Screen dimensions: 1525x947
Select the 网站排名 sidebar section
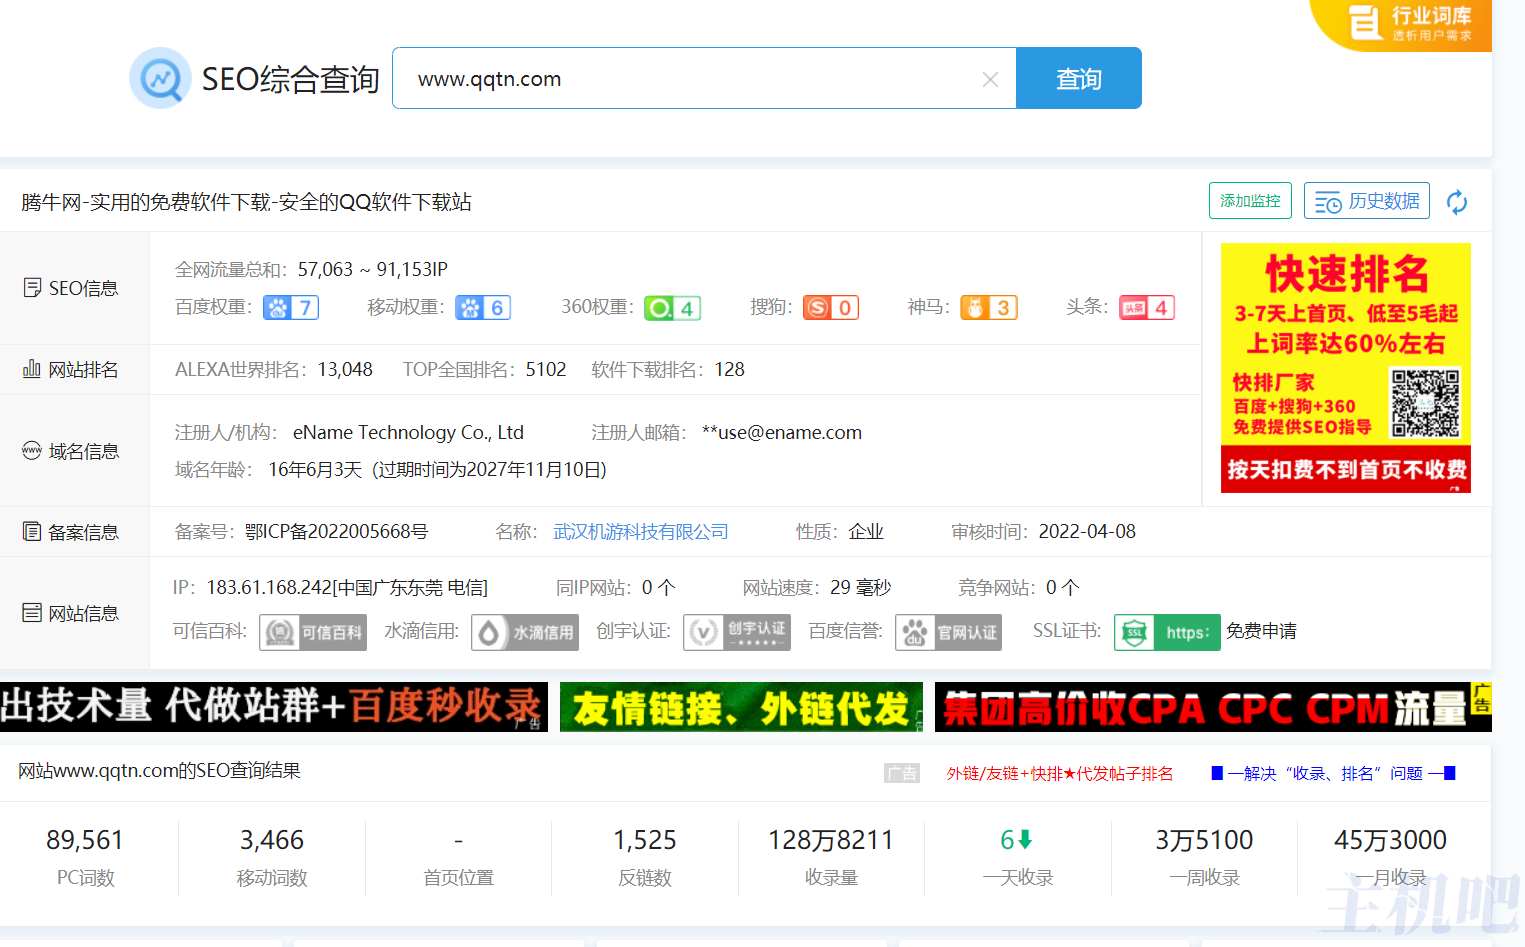(71, 370)
